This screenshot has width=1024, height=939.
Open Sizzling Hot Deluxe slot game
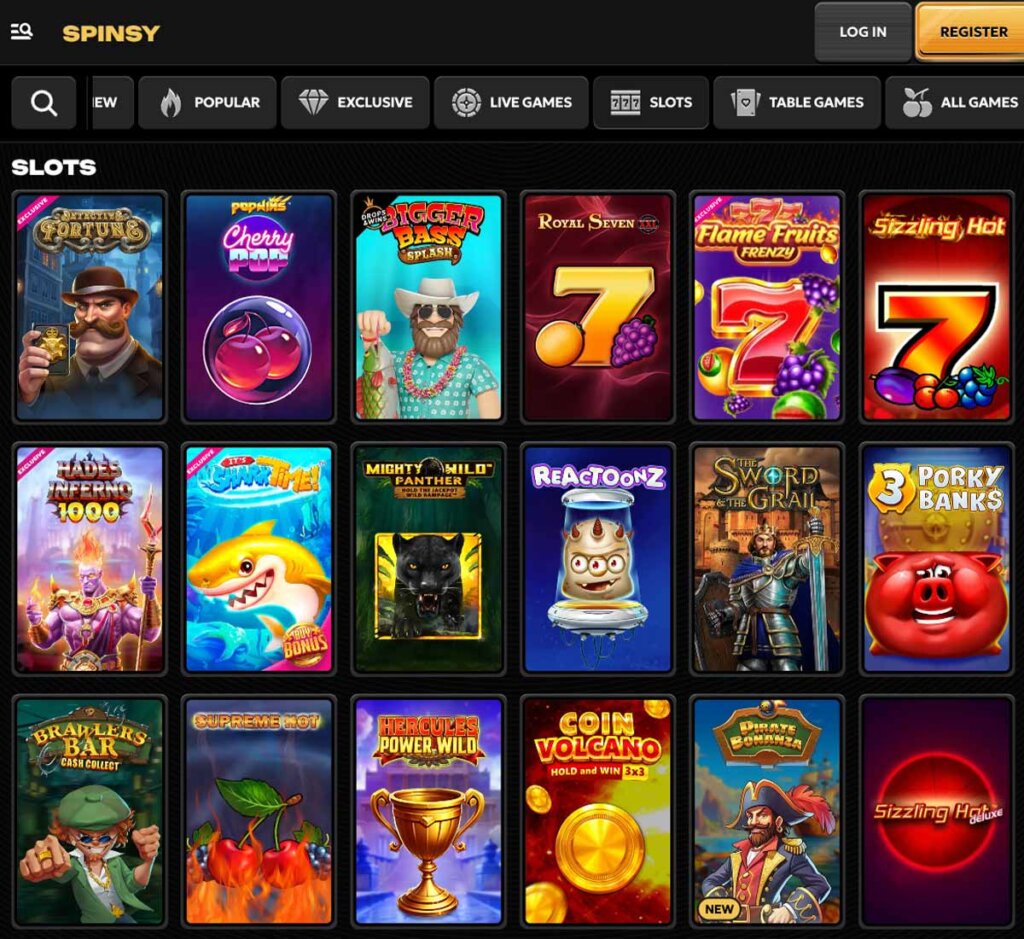[936, 811]
